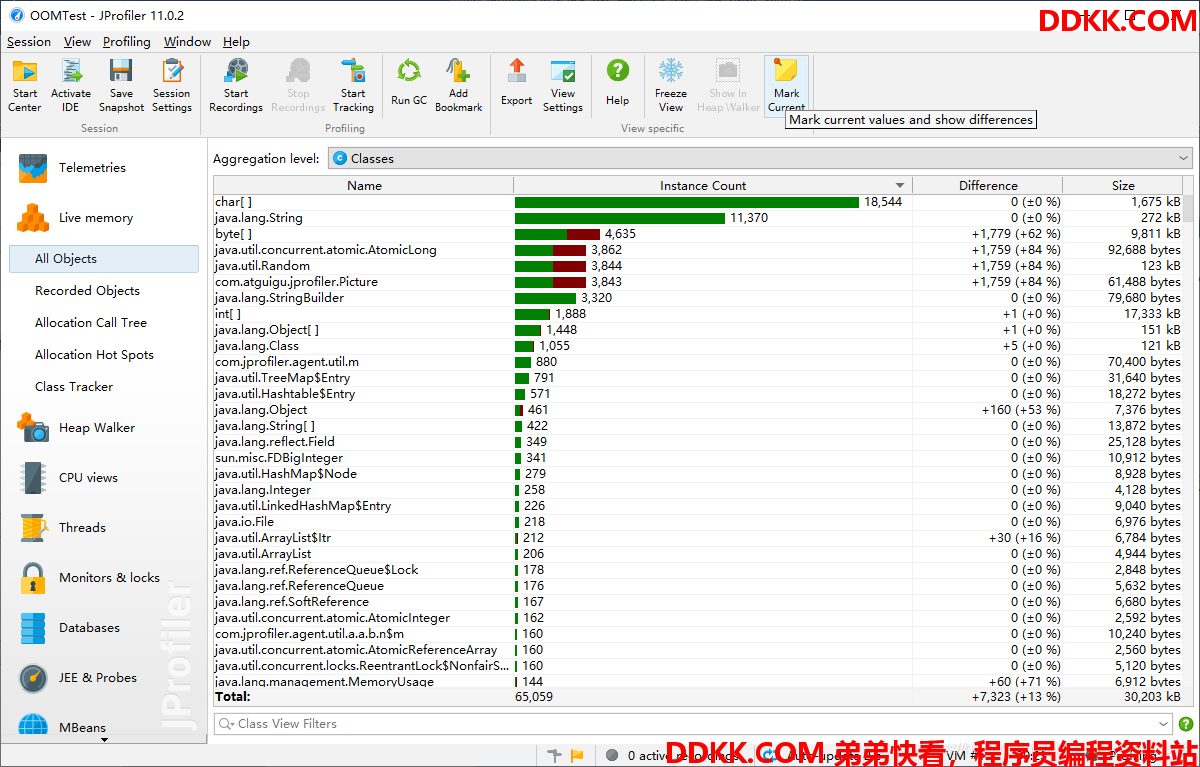Click the Mark Current toolbar icon
The image size is (1200, 767).
(x=787, y=86)
